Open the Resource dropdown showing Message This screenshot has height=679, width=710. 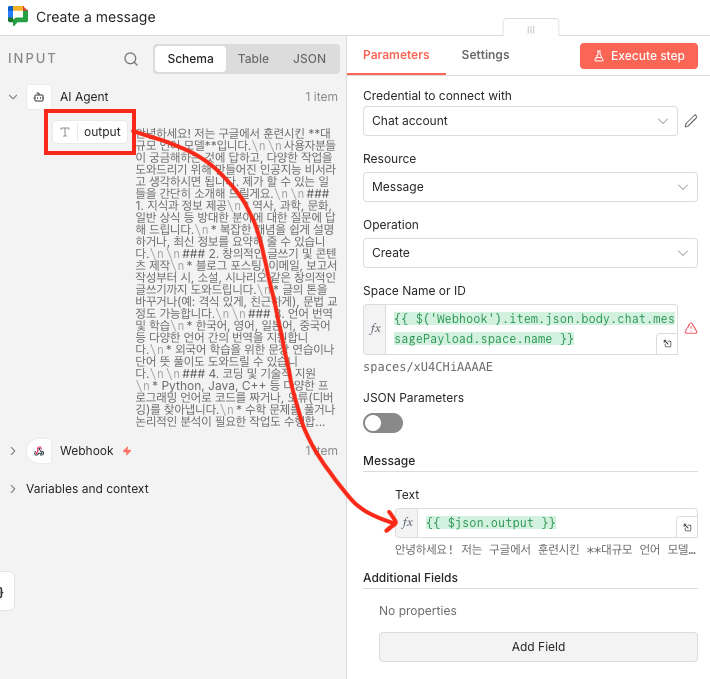[530, 187]
